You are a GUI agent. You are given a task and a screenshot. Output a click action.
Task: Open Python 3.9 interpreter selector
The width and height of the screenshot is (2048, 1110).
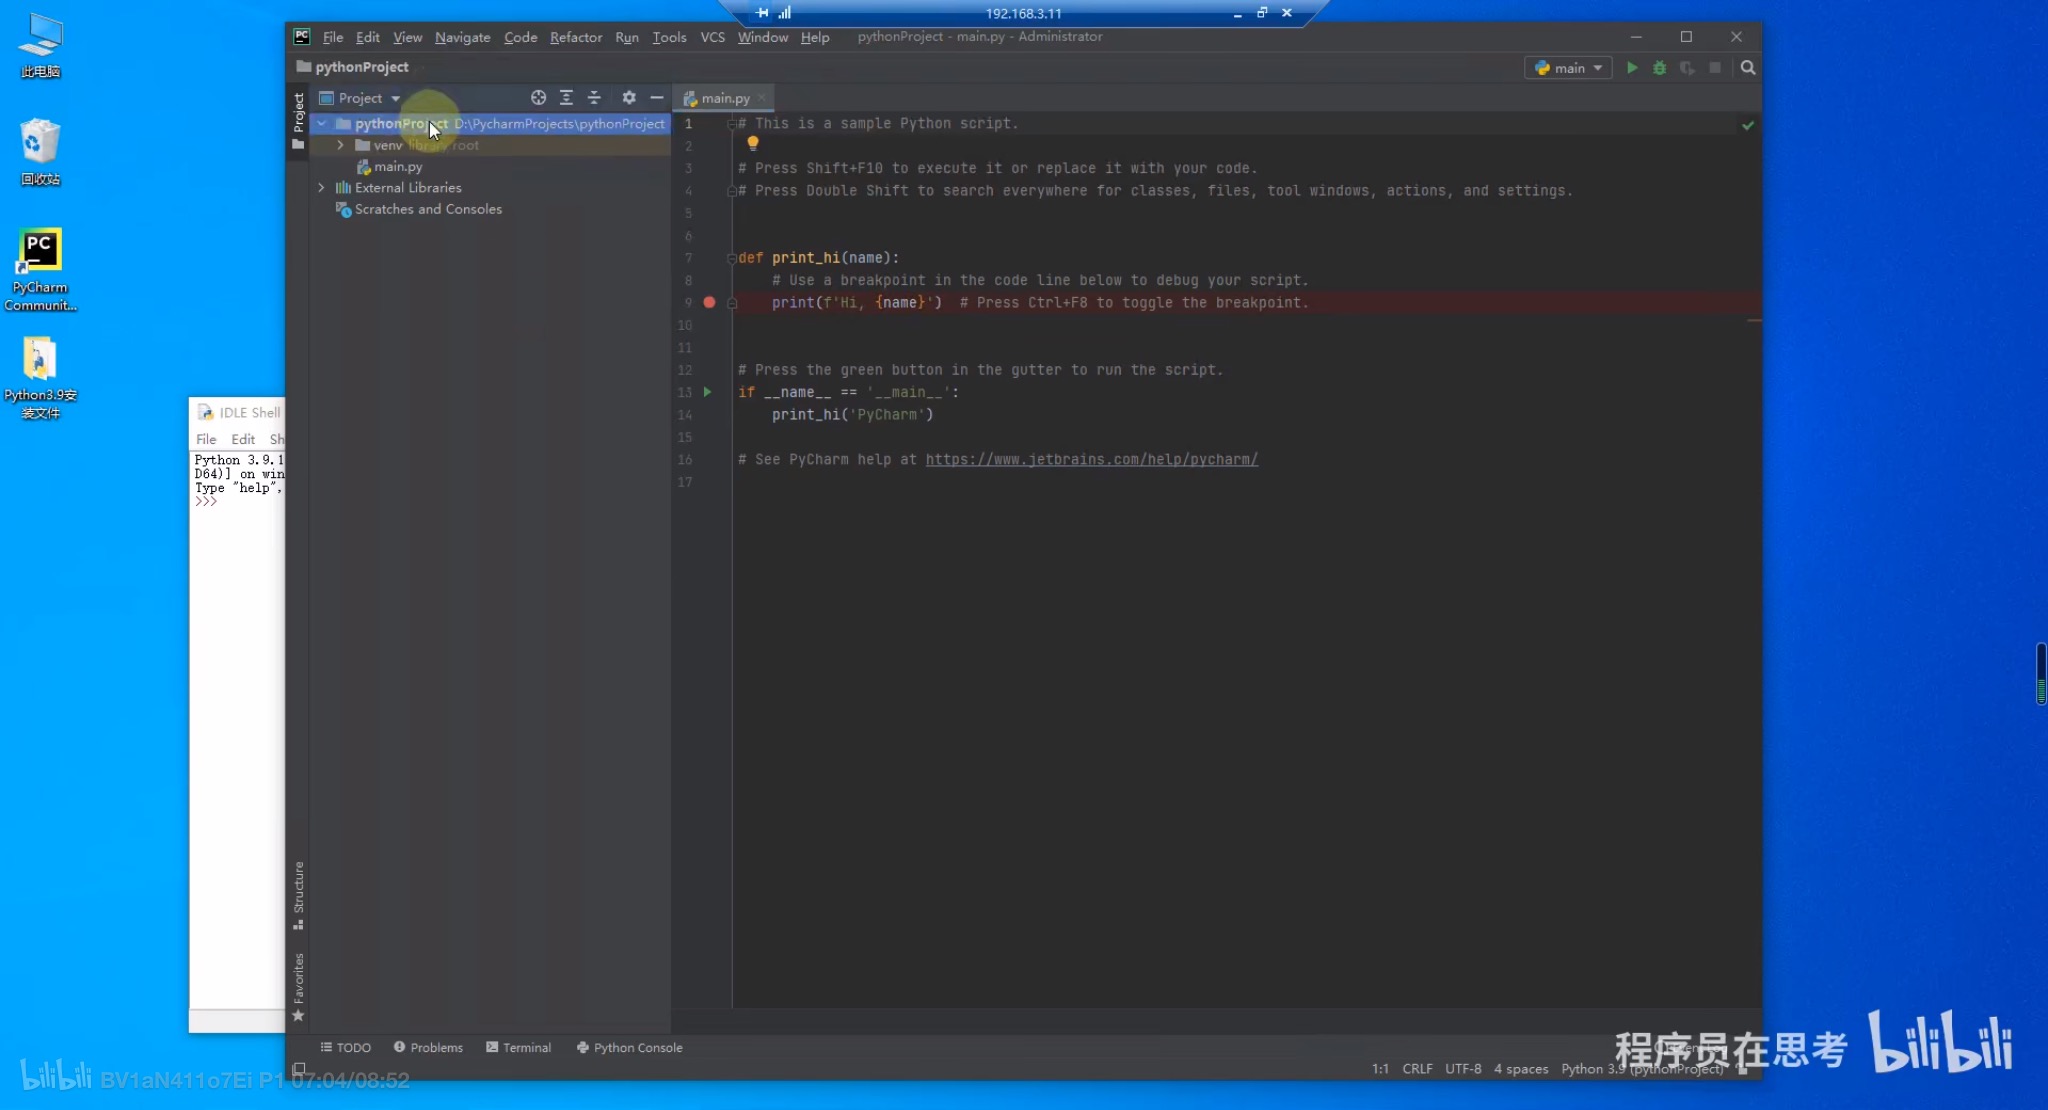tap(1642, 1069)
